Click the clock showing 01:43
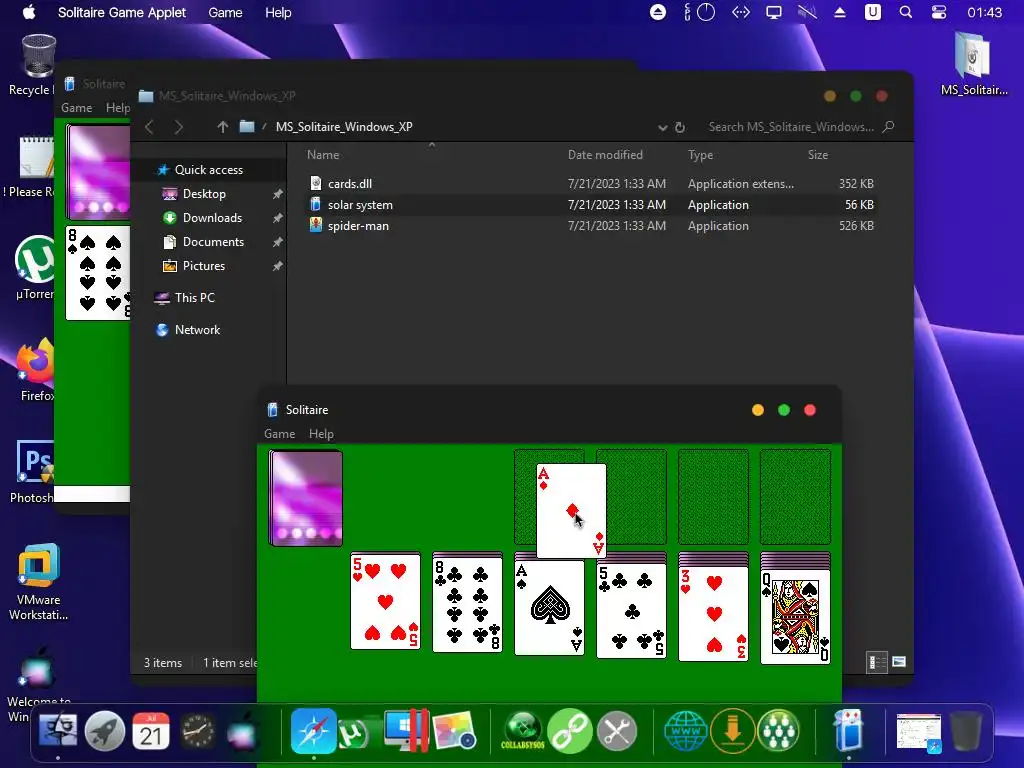The image size is (1024, 768). point(984,12)
